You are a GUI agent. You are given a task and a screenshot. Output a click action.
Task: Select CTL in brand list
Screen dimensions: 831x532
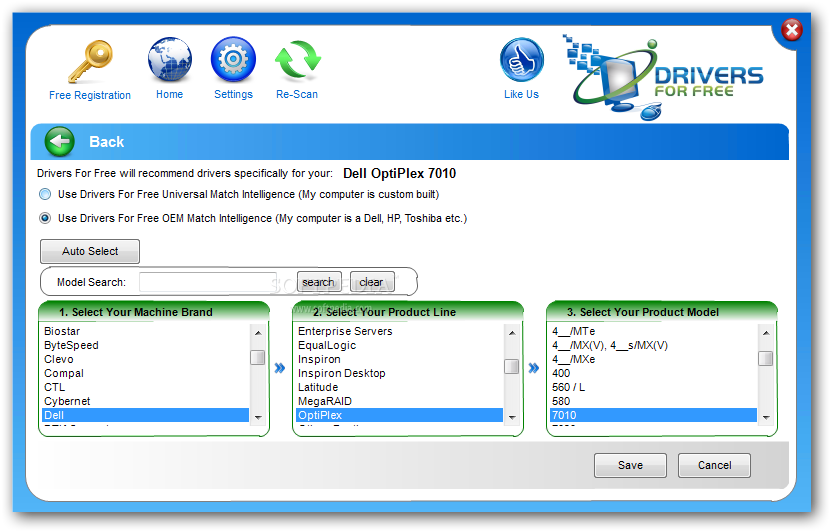[145, 387]
